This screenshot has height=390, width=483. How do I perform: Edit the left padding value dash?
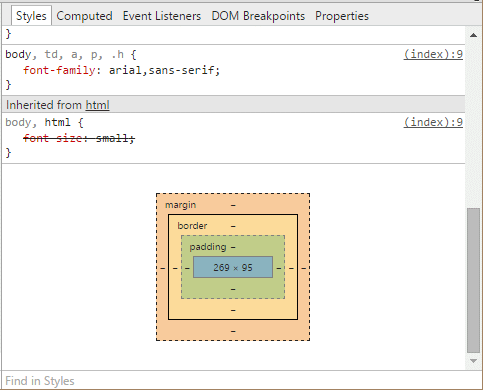(x=187, y=268)
